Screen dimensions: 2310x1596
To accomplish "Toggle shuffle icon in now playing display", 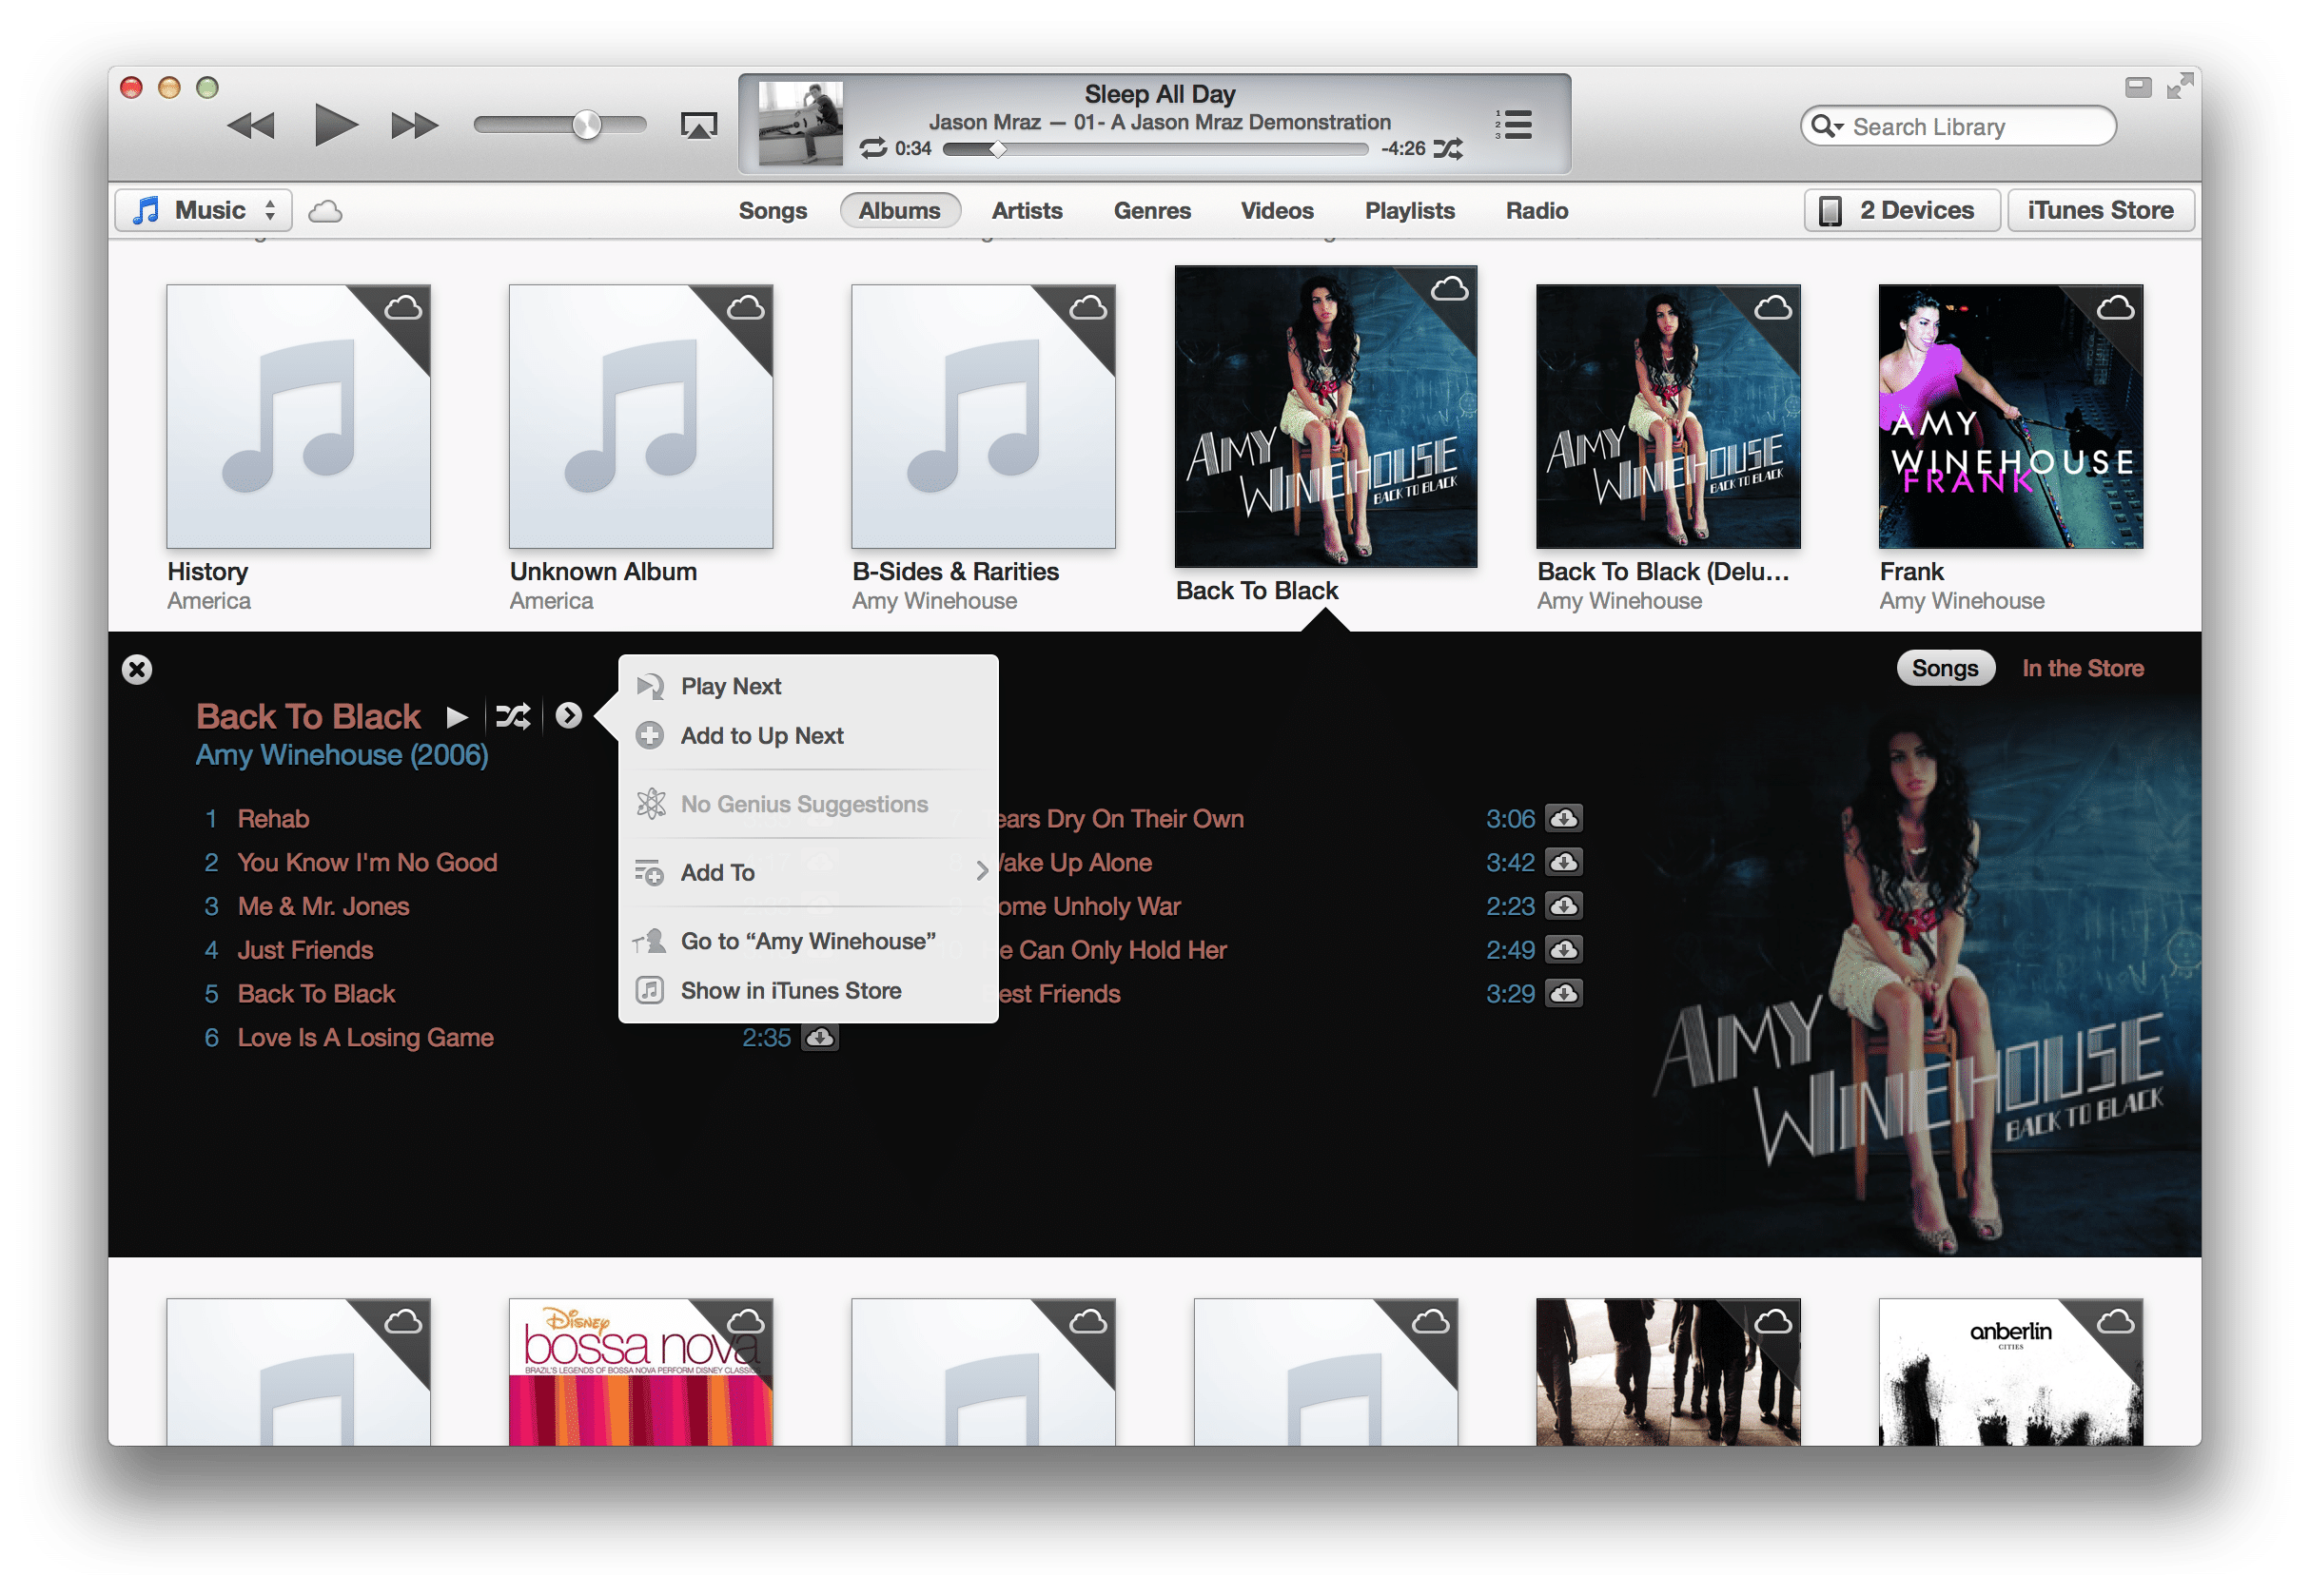I will pos(1448,149).
